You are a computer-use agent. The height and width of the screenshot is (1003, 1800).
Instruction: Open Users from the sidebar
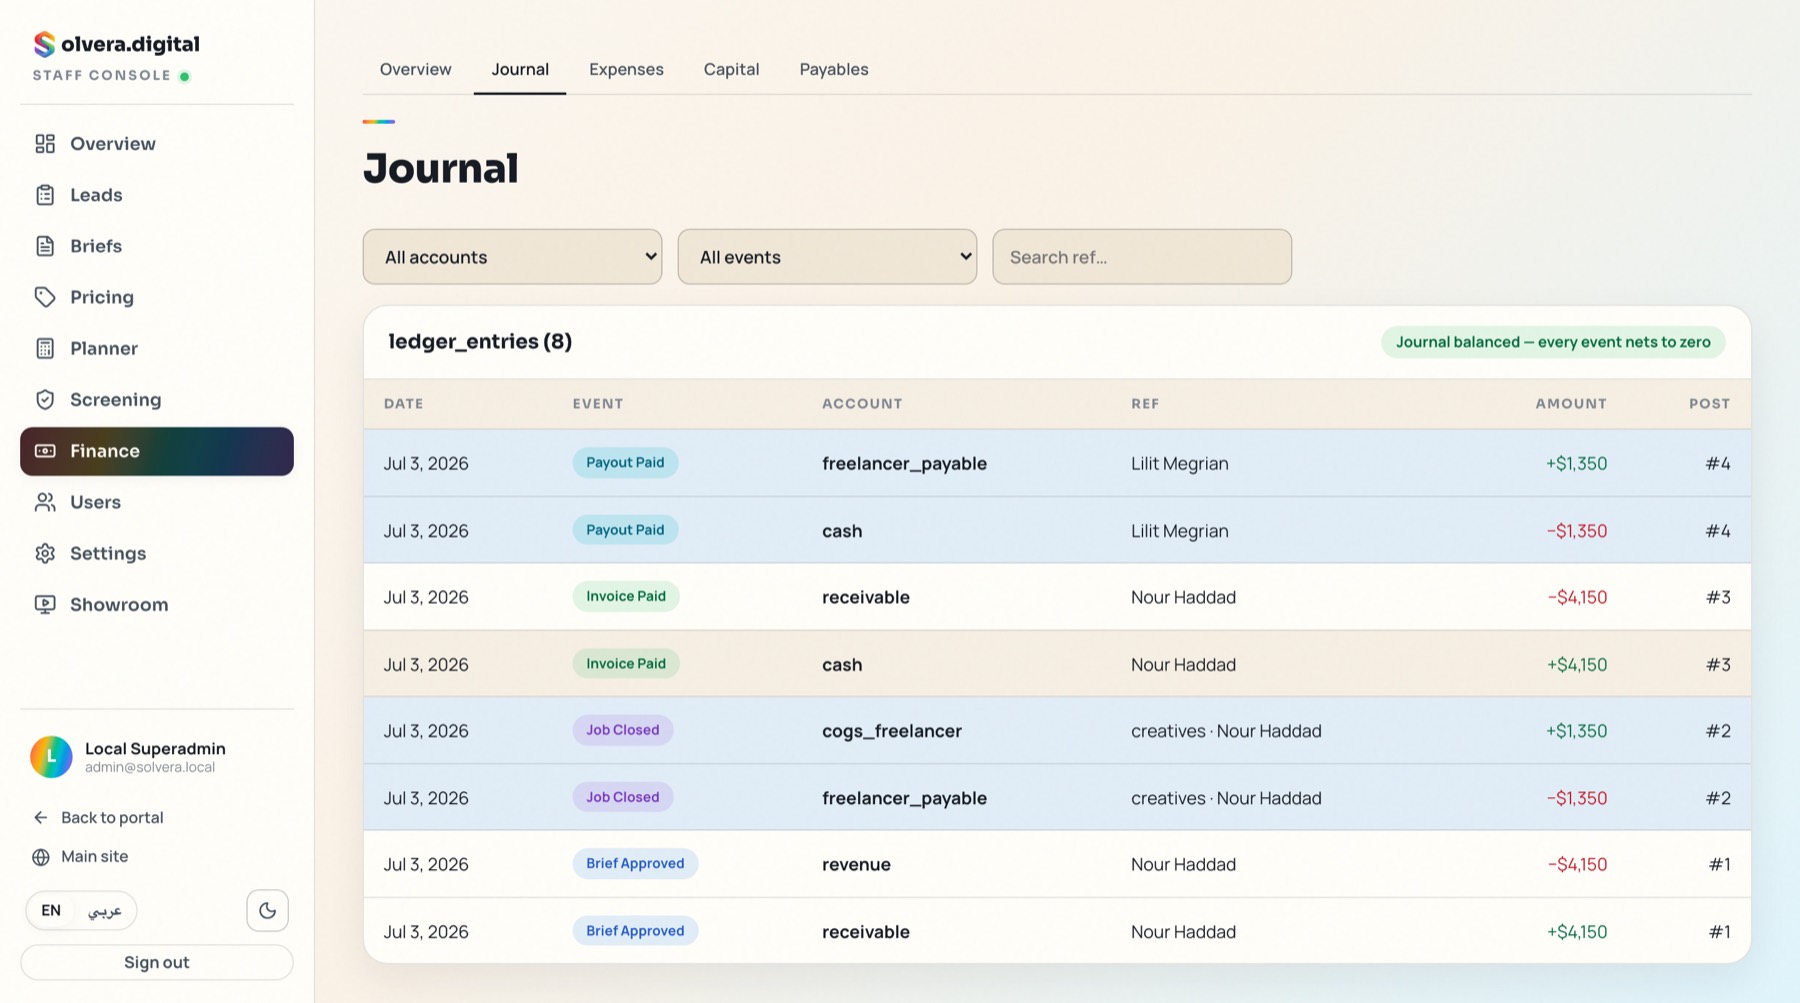pos(157,502)
